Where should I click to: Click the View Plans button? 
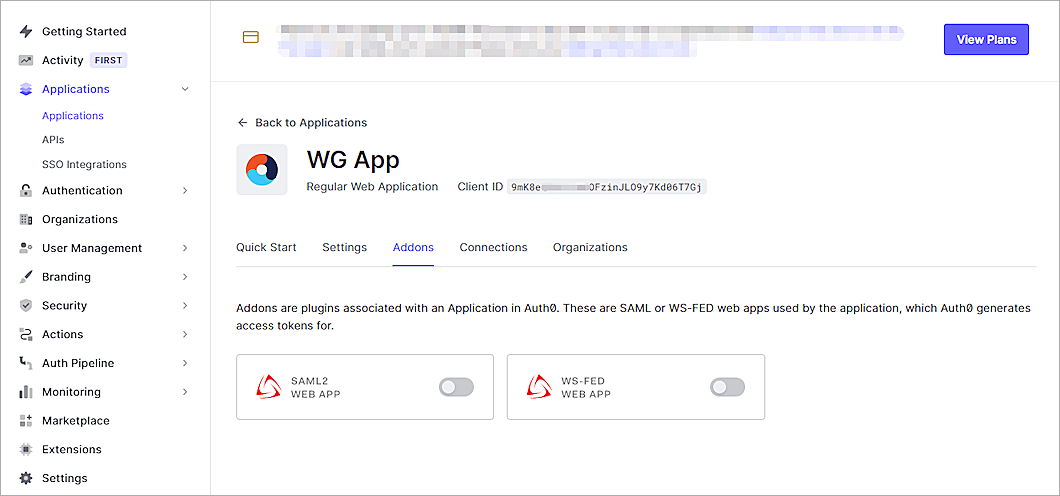[x=986, y=40]
